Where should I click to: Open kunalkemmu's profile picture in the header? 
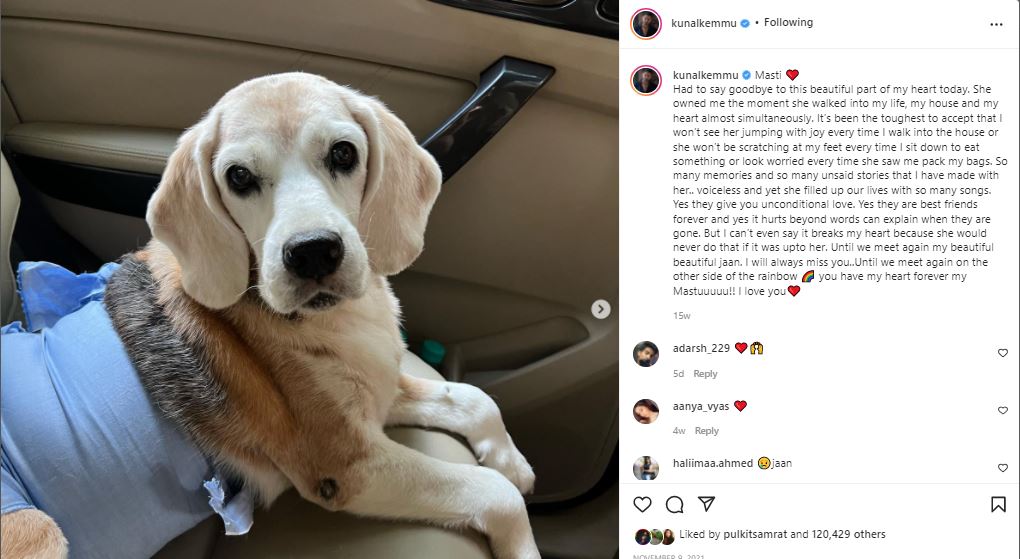(x=646, y=24)
